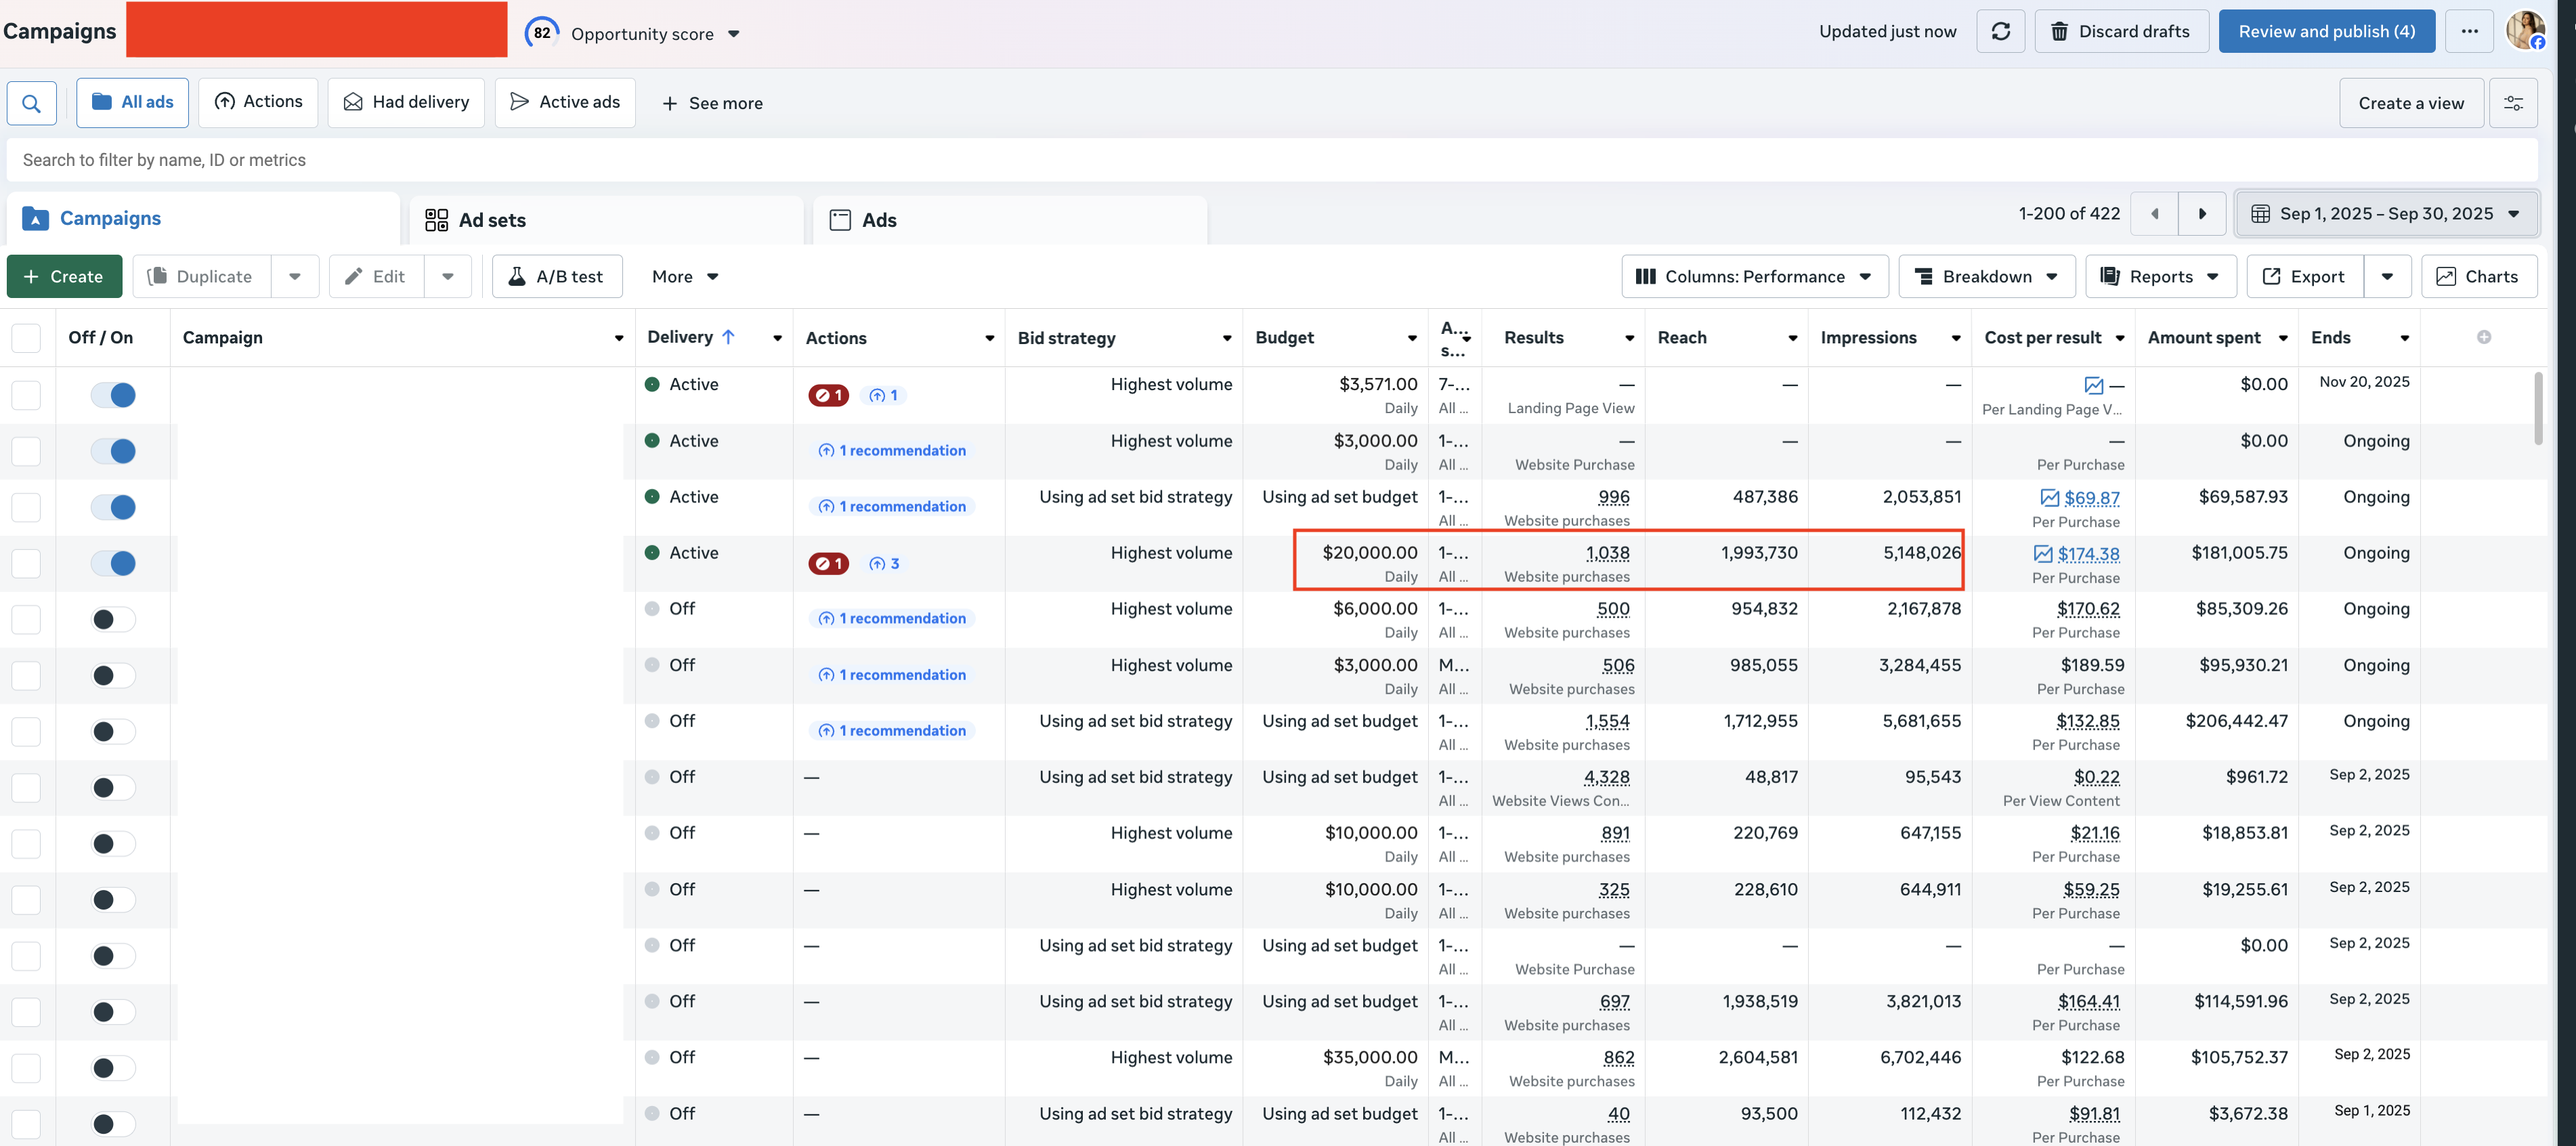This screenshot has width=2576, height=1146.
Task: Open 1 recommendation link in $6,000.00 row
Action: (892, 619)
